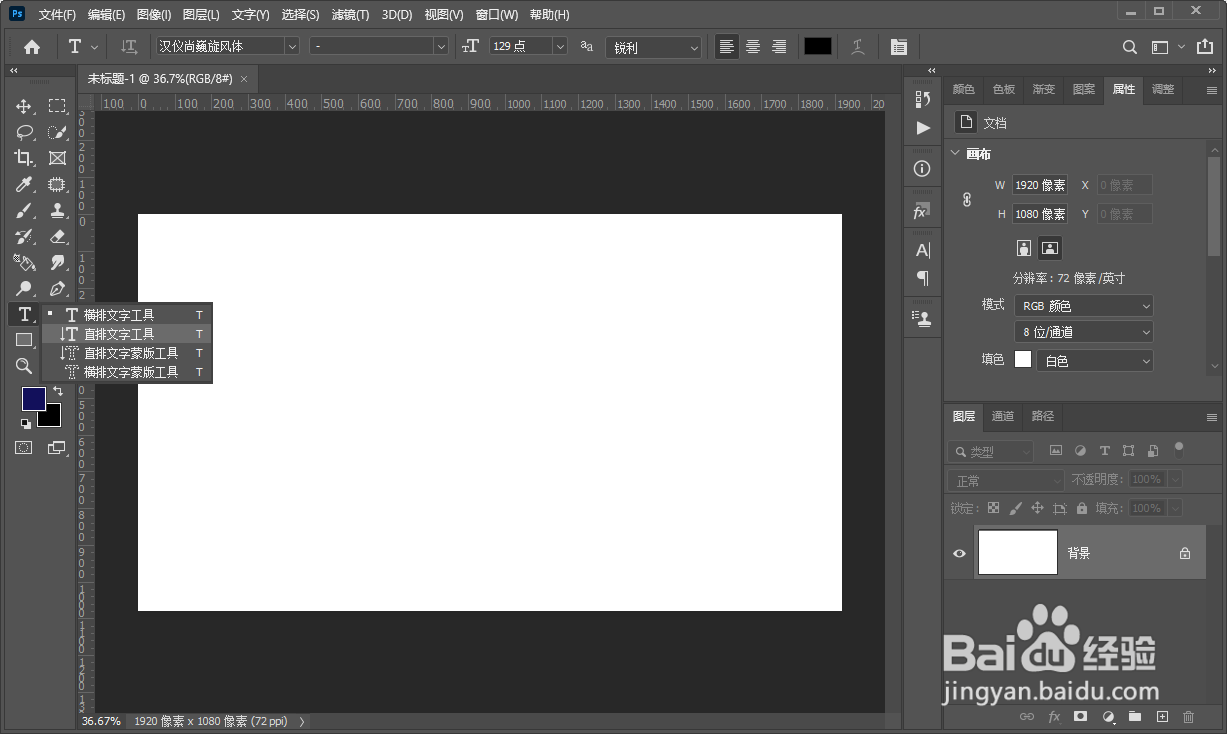Select the Eraser tool
This screenshot has width=1227, height=734.
[x=57, y=236]
